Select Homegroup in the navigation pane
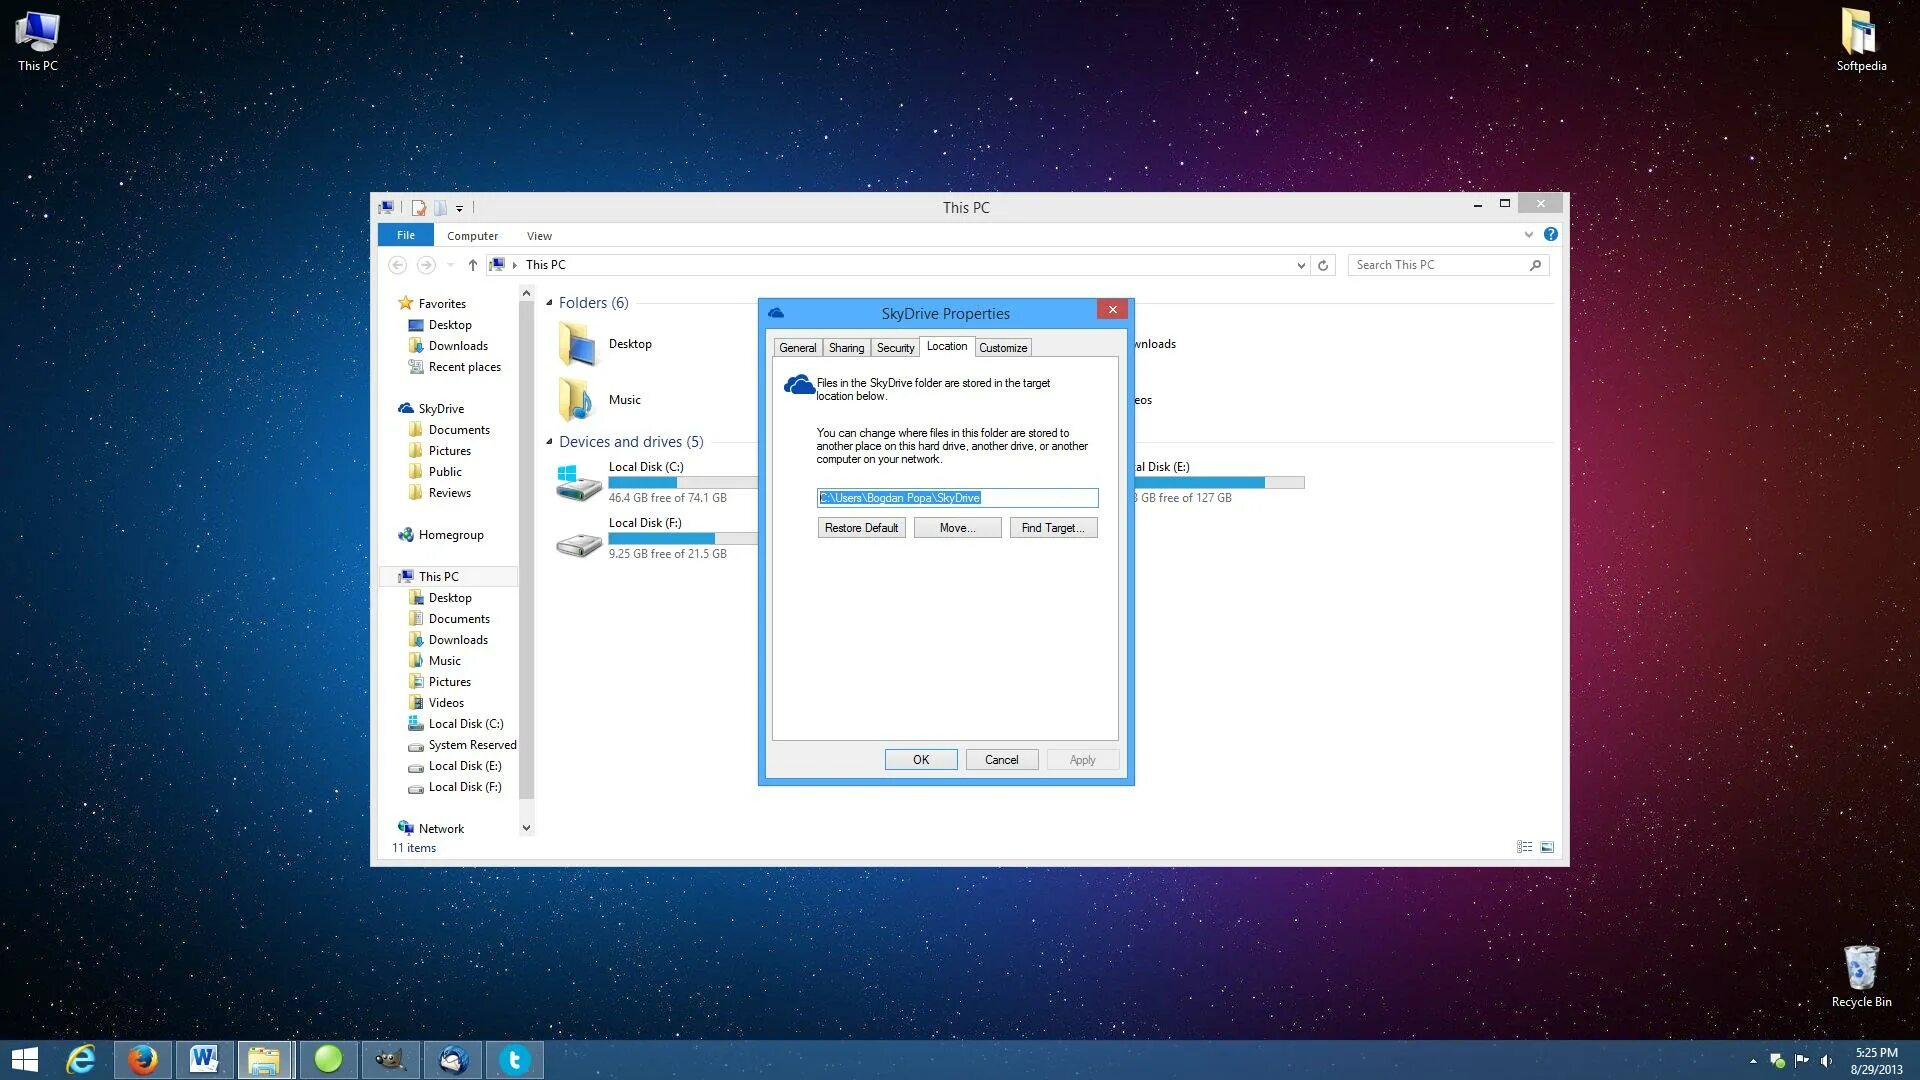 [x=450, y=535]
